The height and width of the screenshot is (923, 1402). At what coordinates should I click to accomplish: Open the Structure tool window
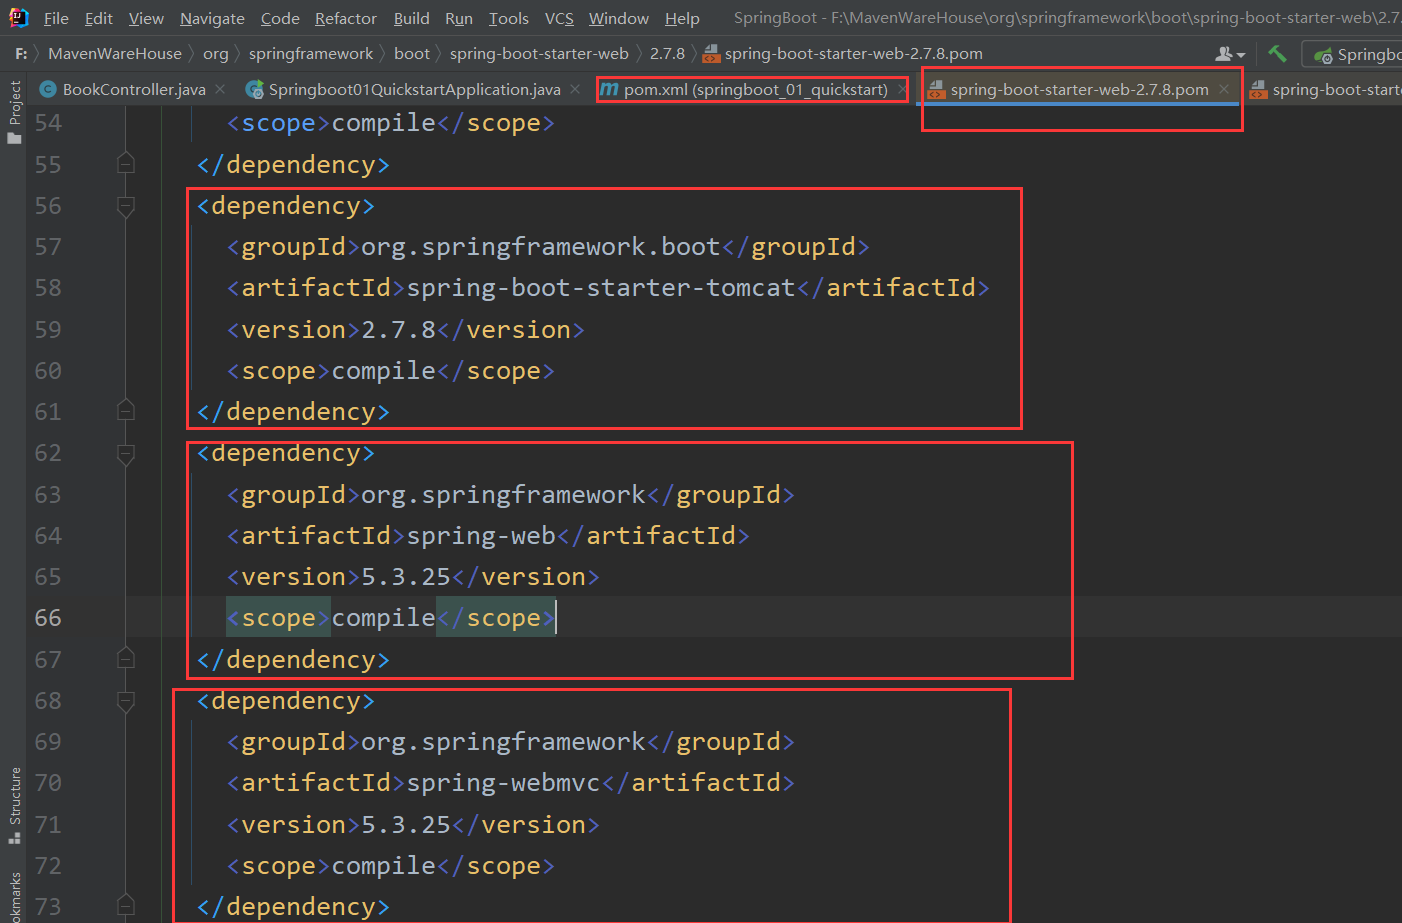coord(14,804)
